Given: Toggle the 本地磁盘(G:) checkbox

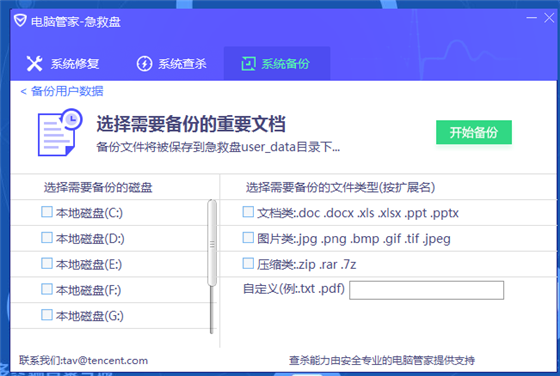Looking at the screenshot, I should pyautogui.click(x=47, y=315).
